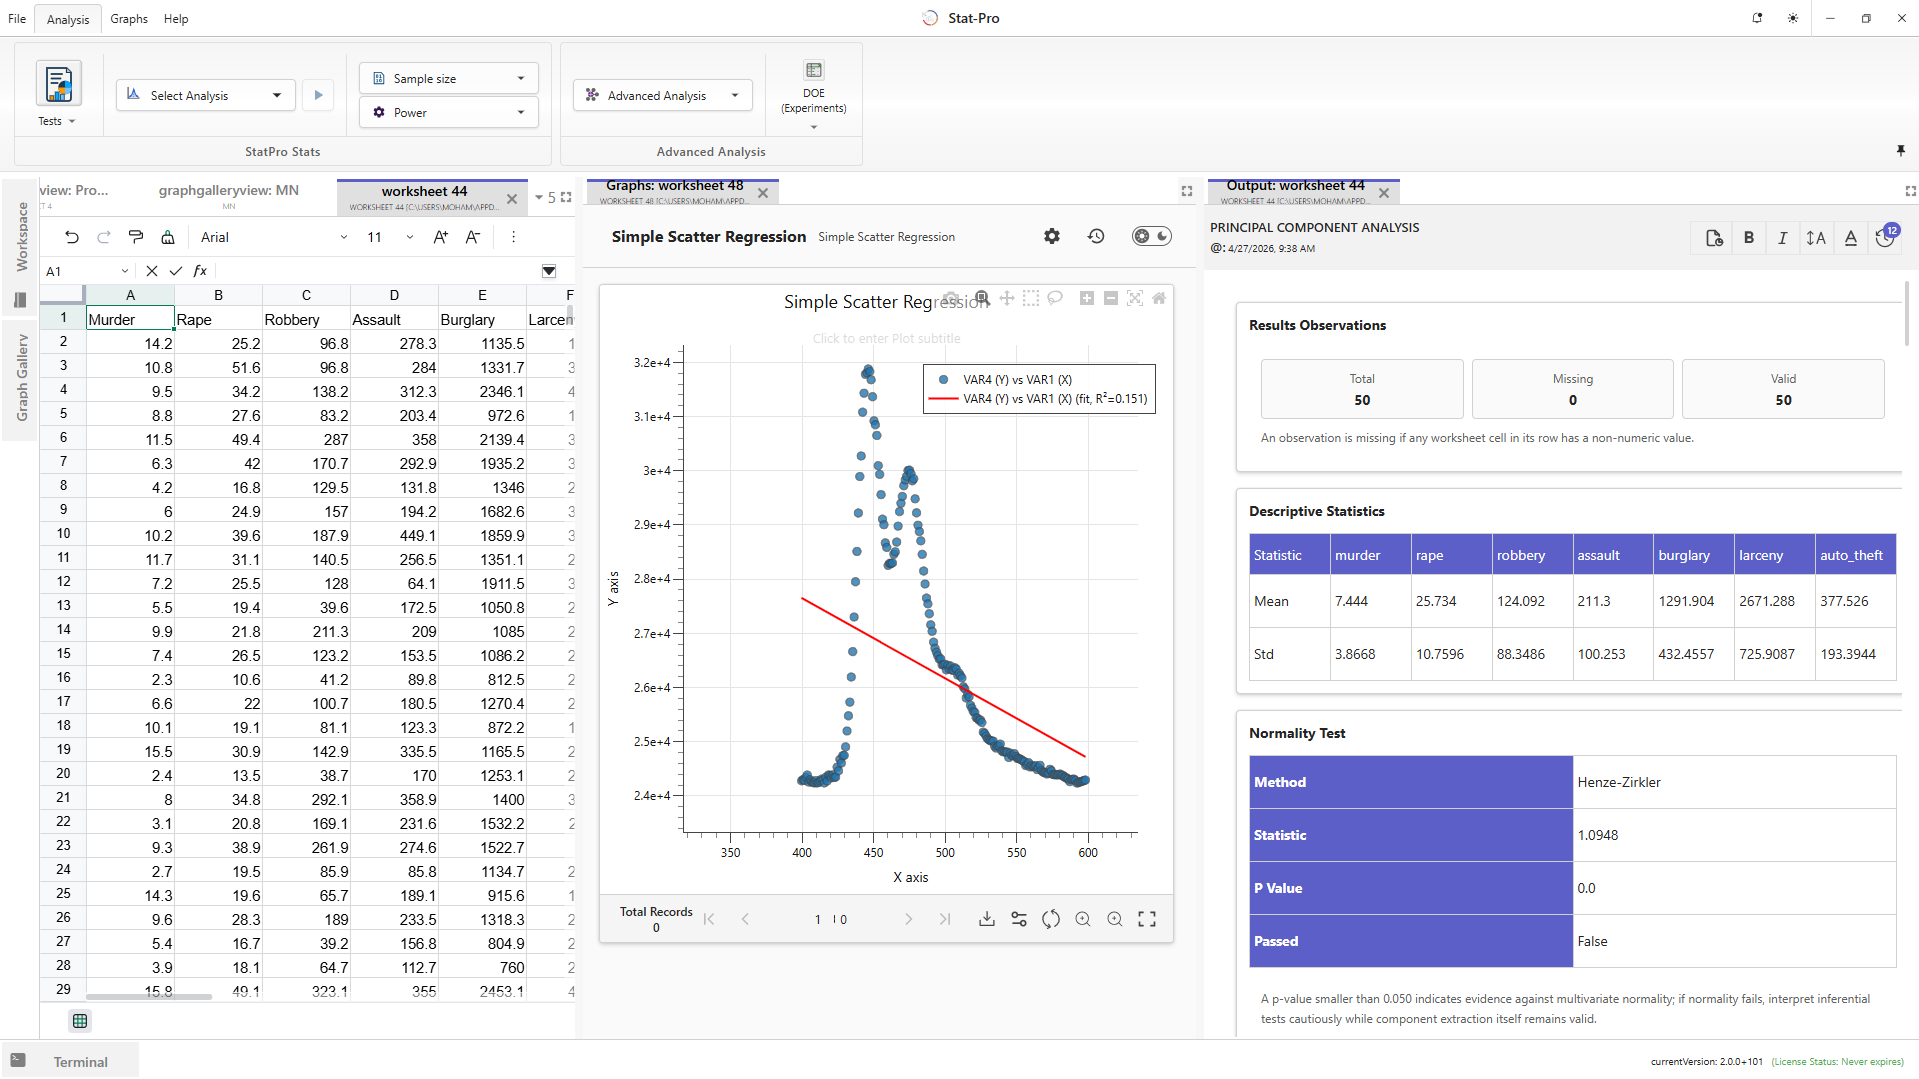Click the horizontal scrollbar of worksheet
1919x1079 pixels.
pyautogui.click(x=149, y=997)
